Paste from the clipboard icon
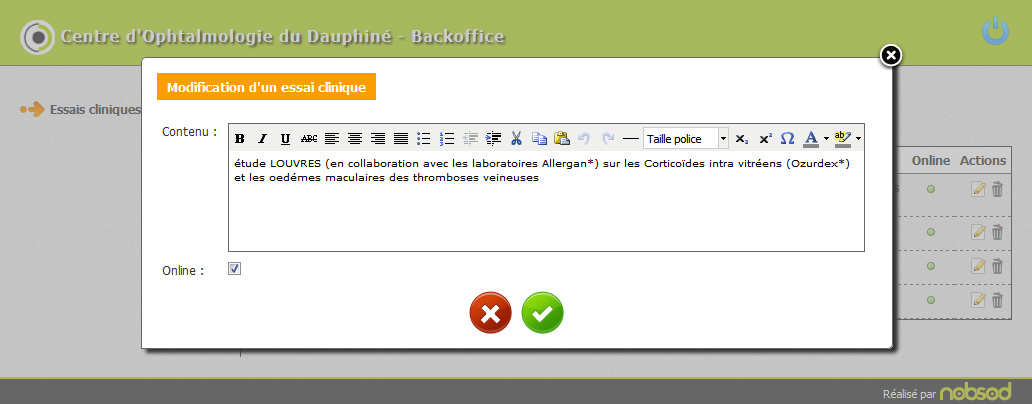Viewport: 1032px width, 404px height. tap(561, 139)
